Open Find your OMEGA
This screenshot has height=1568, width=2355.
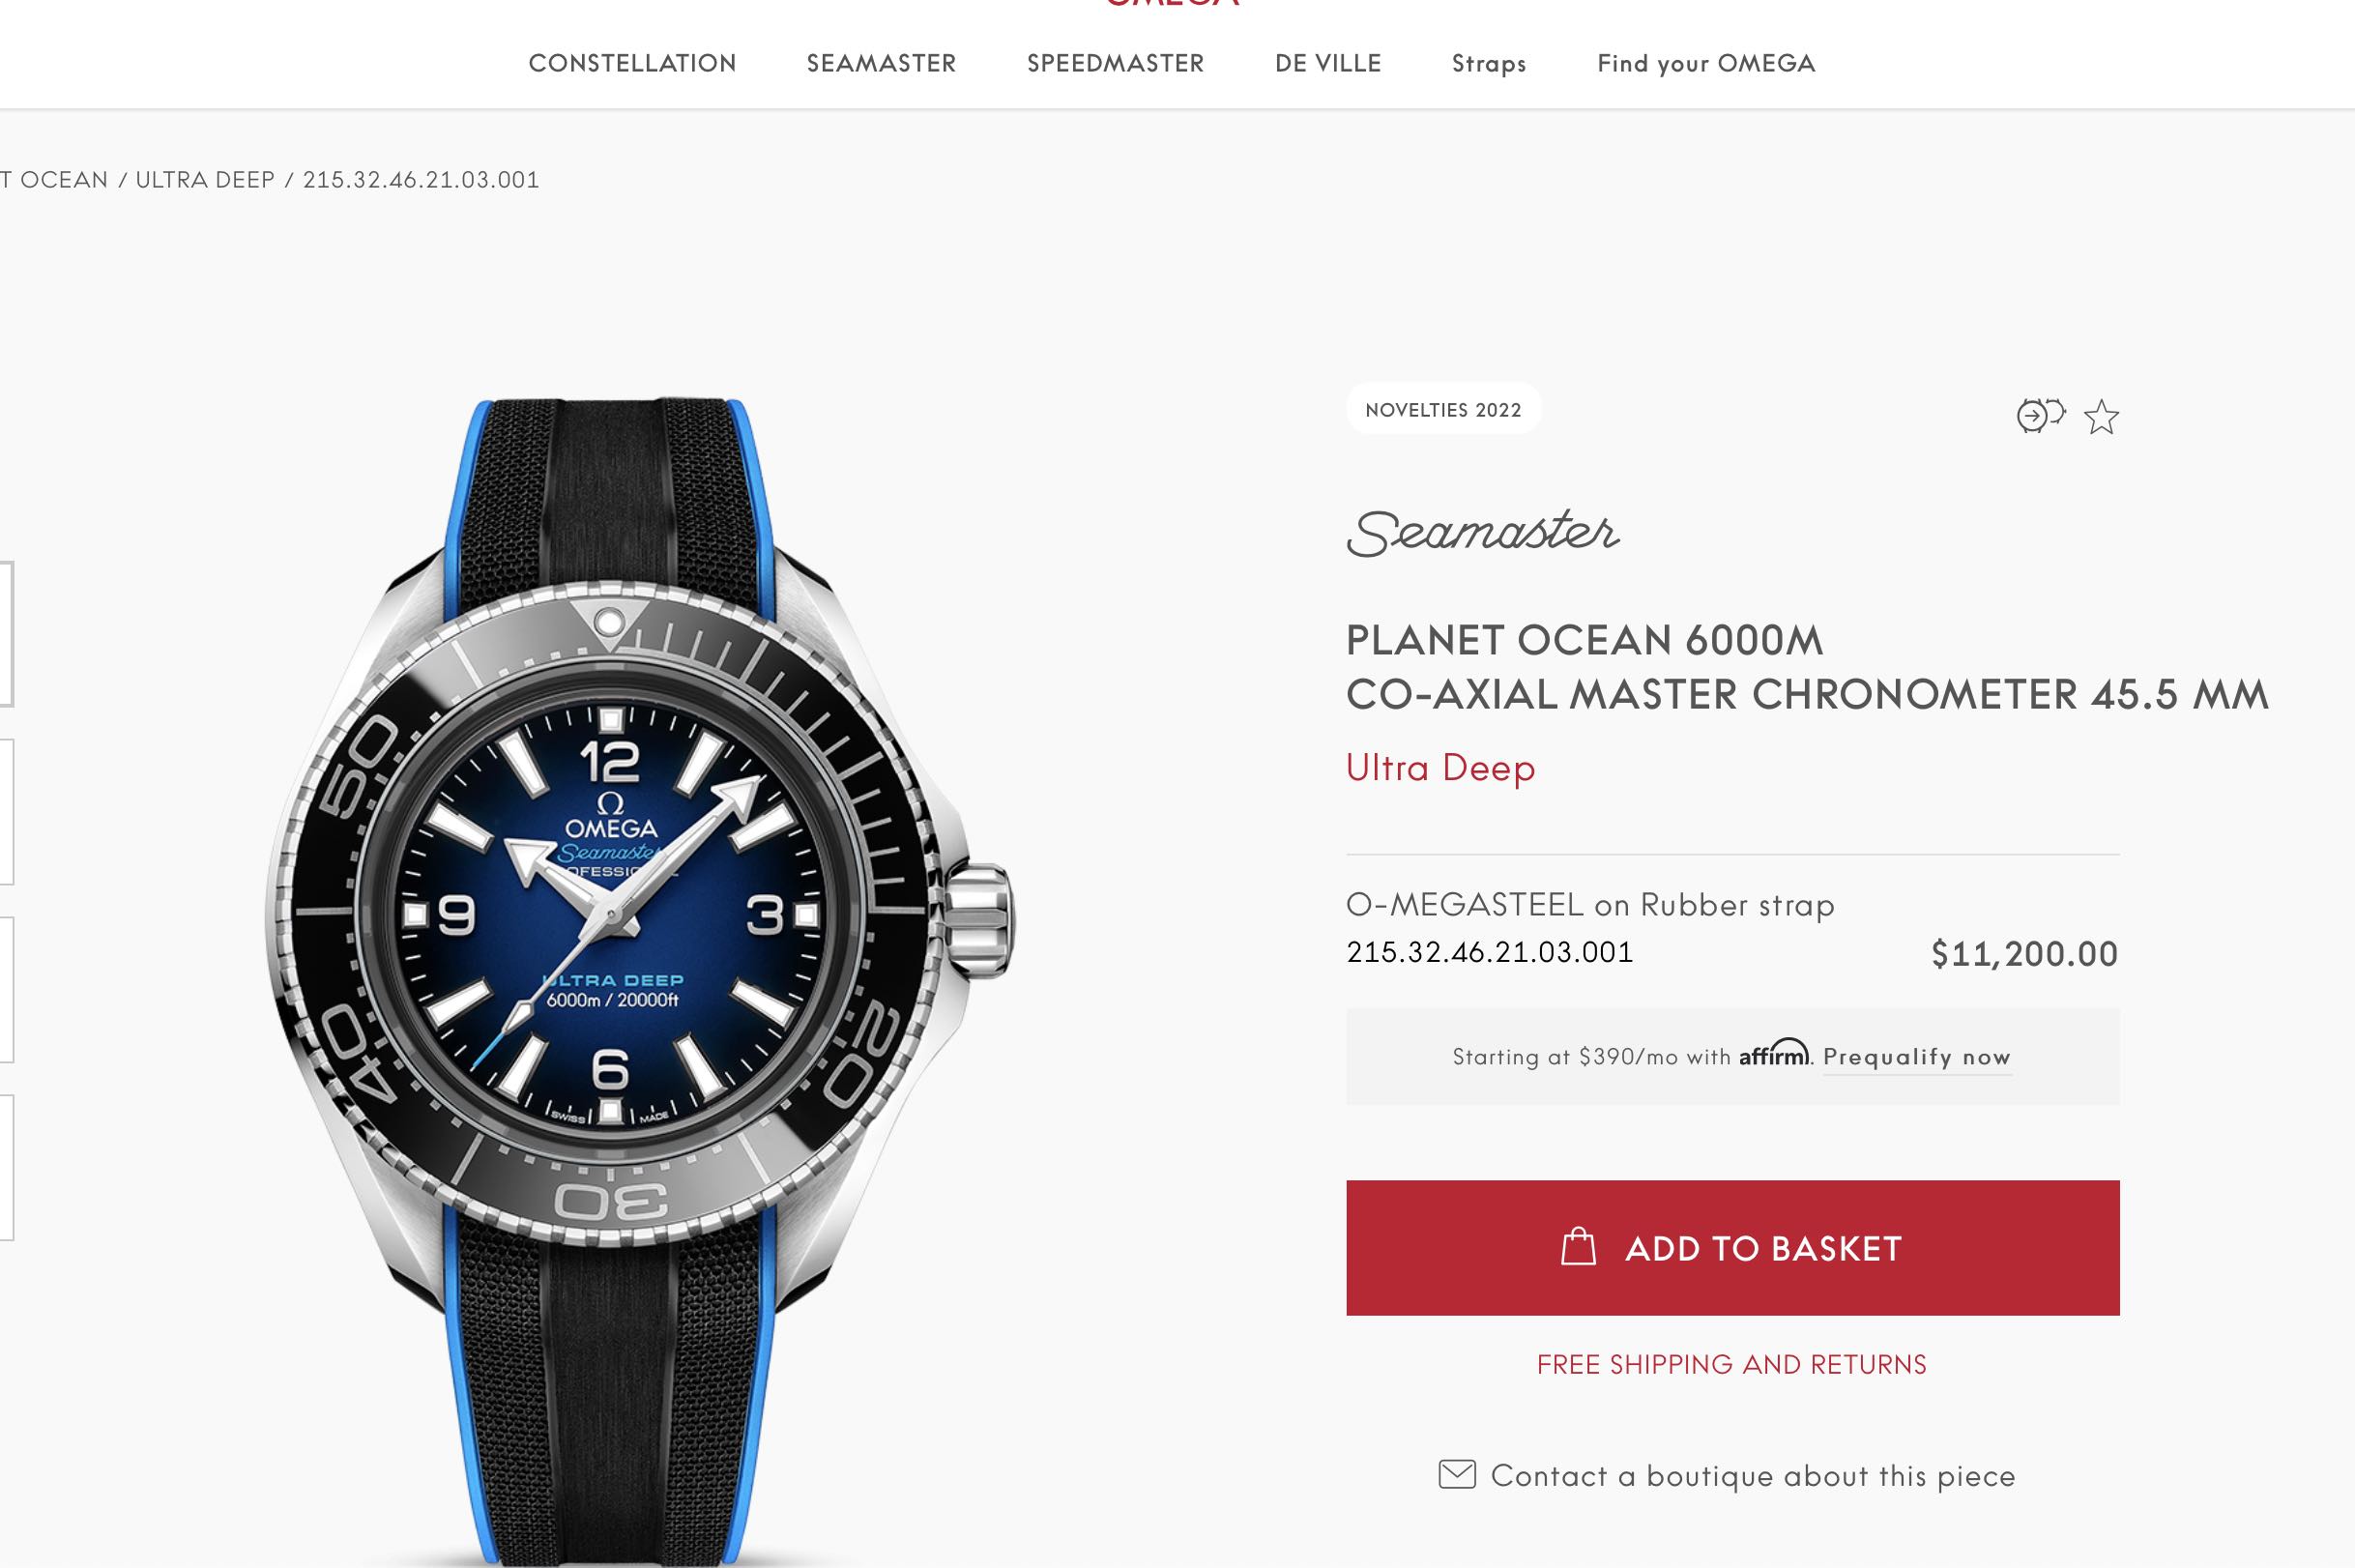click(x=1706, y=64)
